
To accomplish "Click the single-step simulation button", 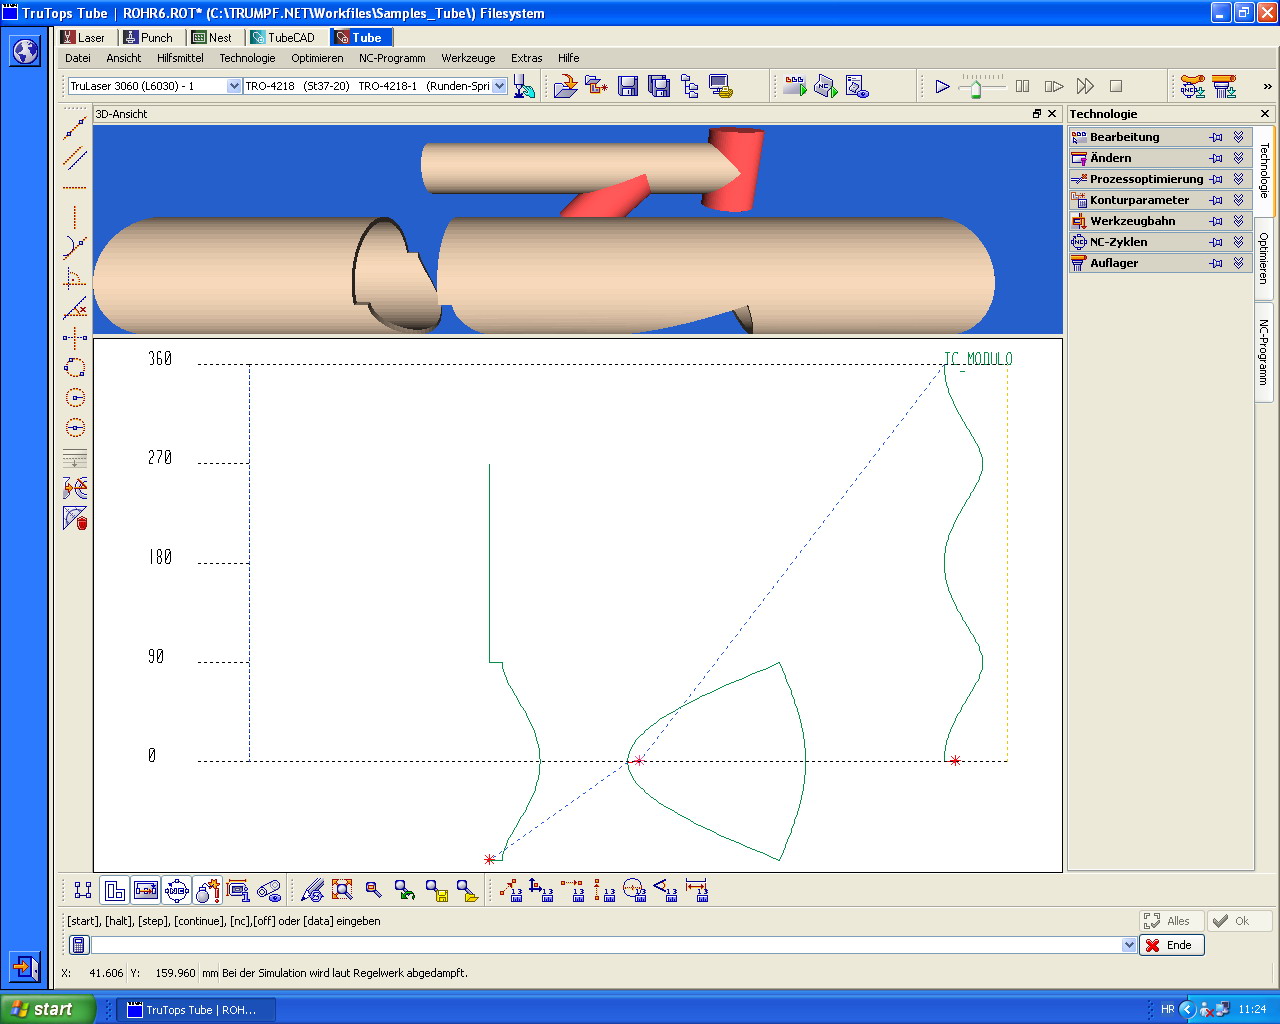I will (1054, 86).
